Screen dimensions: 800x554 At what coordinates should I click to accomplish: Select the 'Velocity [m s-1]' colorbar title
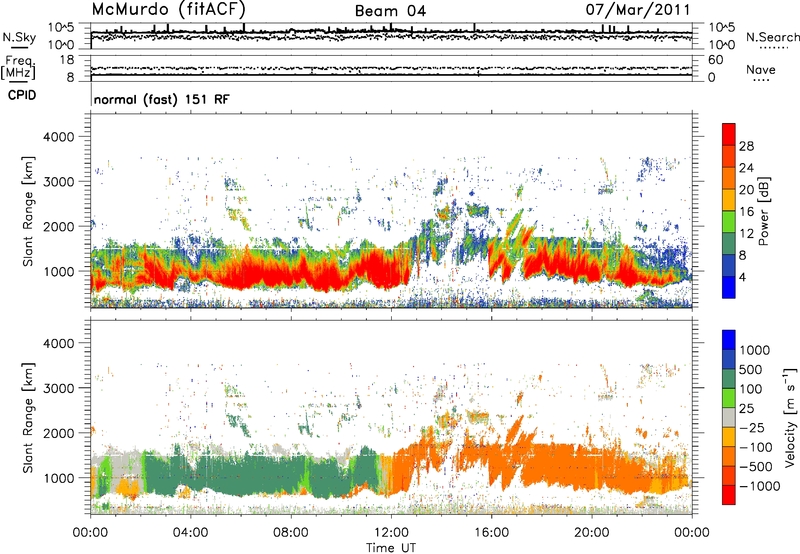coord(790,417)
